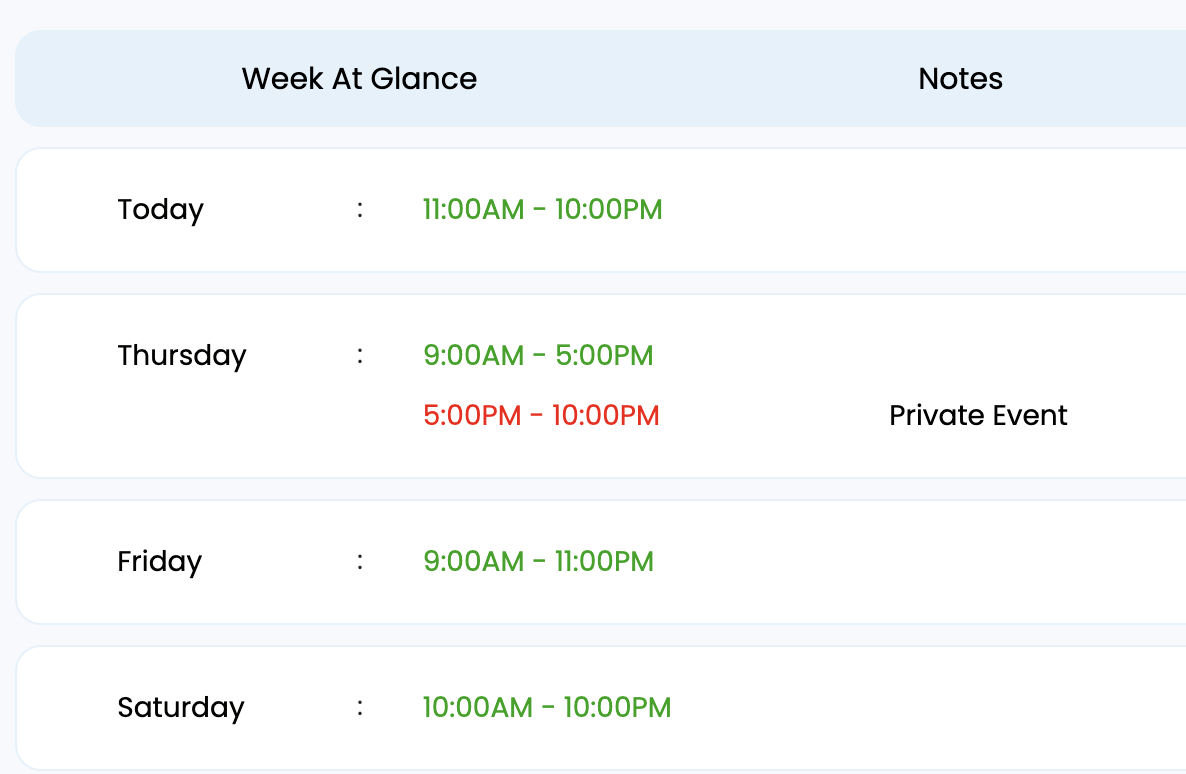
Task: Click Thursday's 9:00AM - 5:00PM hours
Action: click(x=538, y=355)
